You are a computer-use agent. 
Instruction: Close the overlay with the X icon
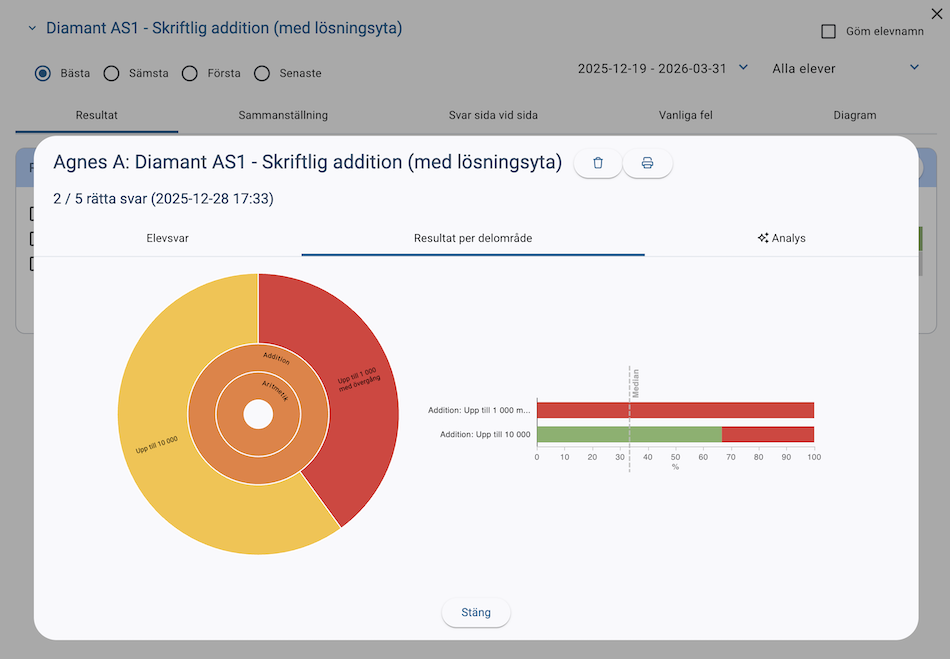pos(936,14)
